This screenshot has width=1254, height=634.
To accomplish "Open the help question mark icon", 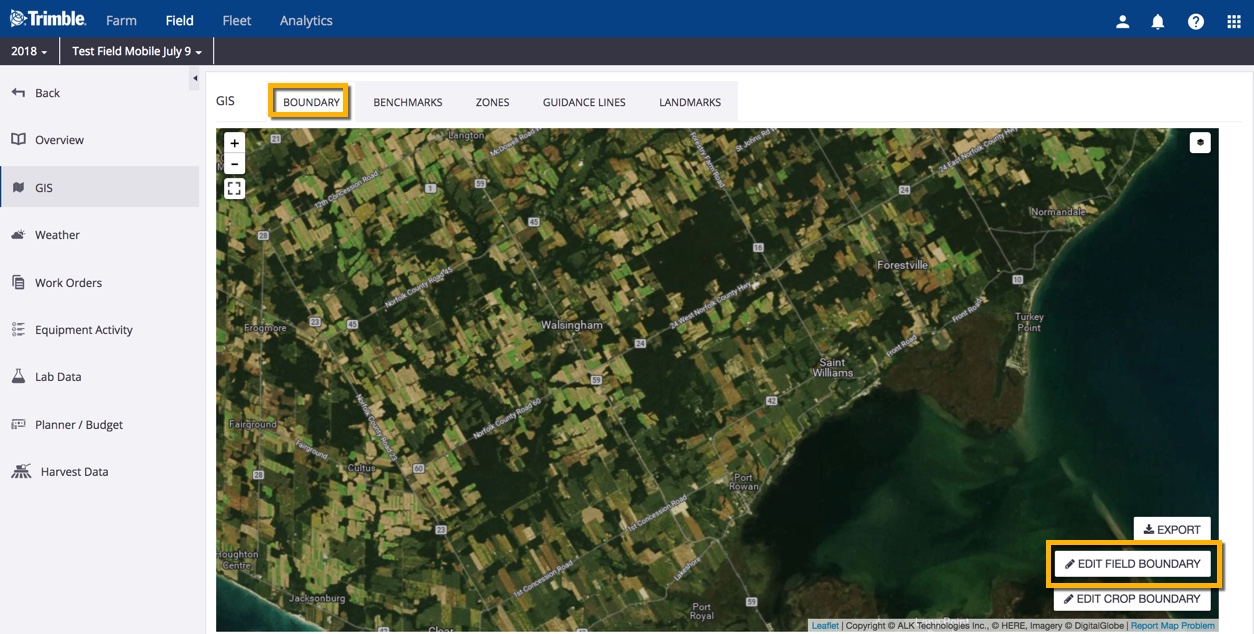I will (x=1195, y=21).
